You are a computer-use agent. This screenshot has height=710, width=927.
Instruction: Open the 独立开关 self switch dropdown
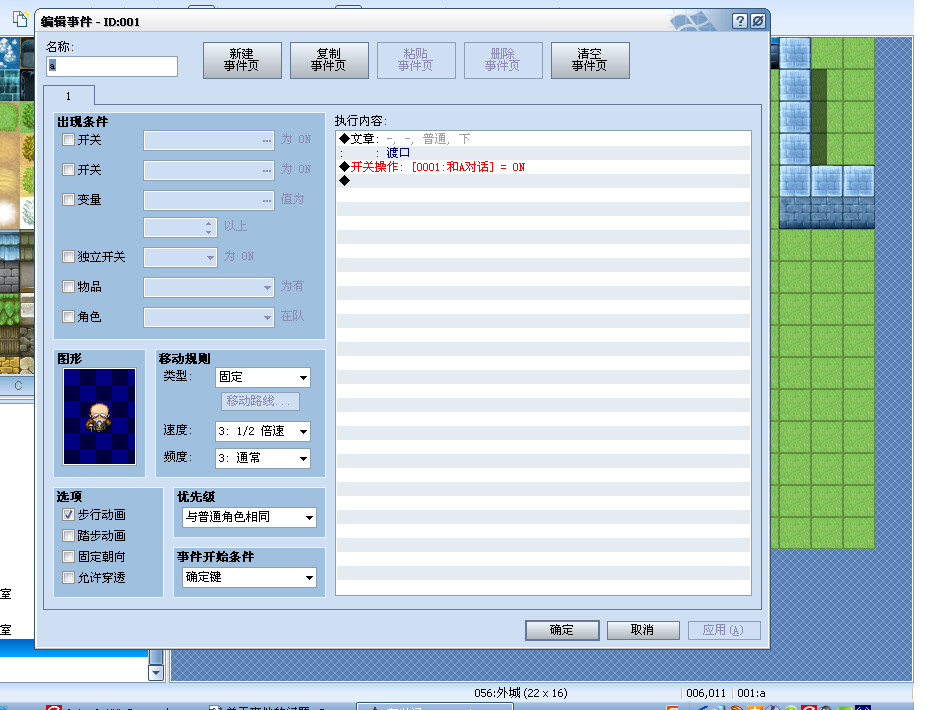click(x=181, y=257)
